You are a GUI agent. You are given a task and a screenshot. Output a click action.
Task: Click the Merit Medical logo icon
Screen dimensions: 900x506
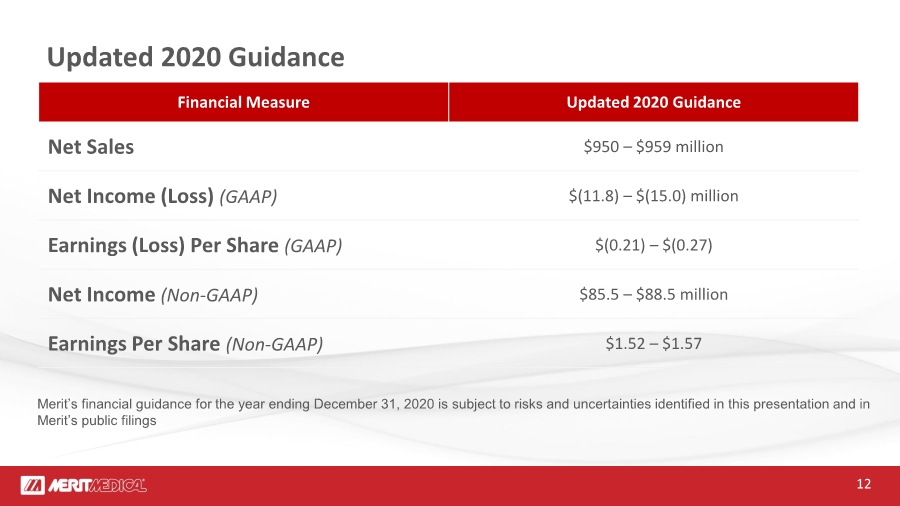33,485
